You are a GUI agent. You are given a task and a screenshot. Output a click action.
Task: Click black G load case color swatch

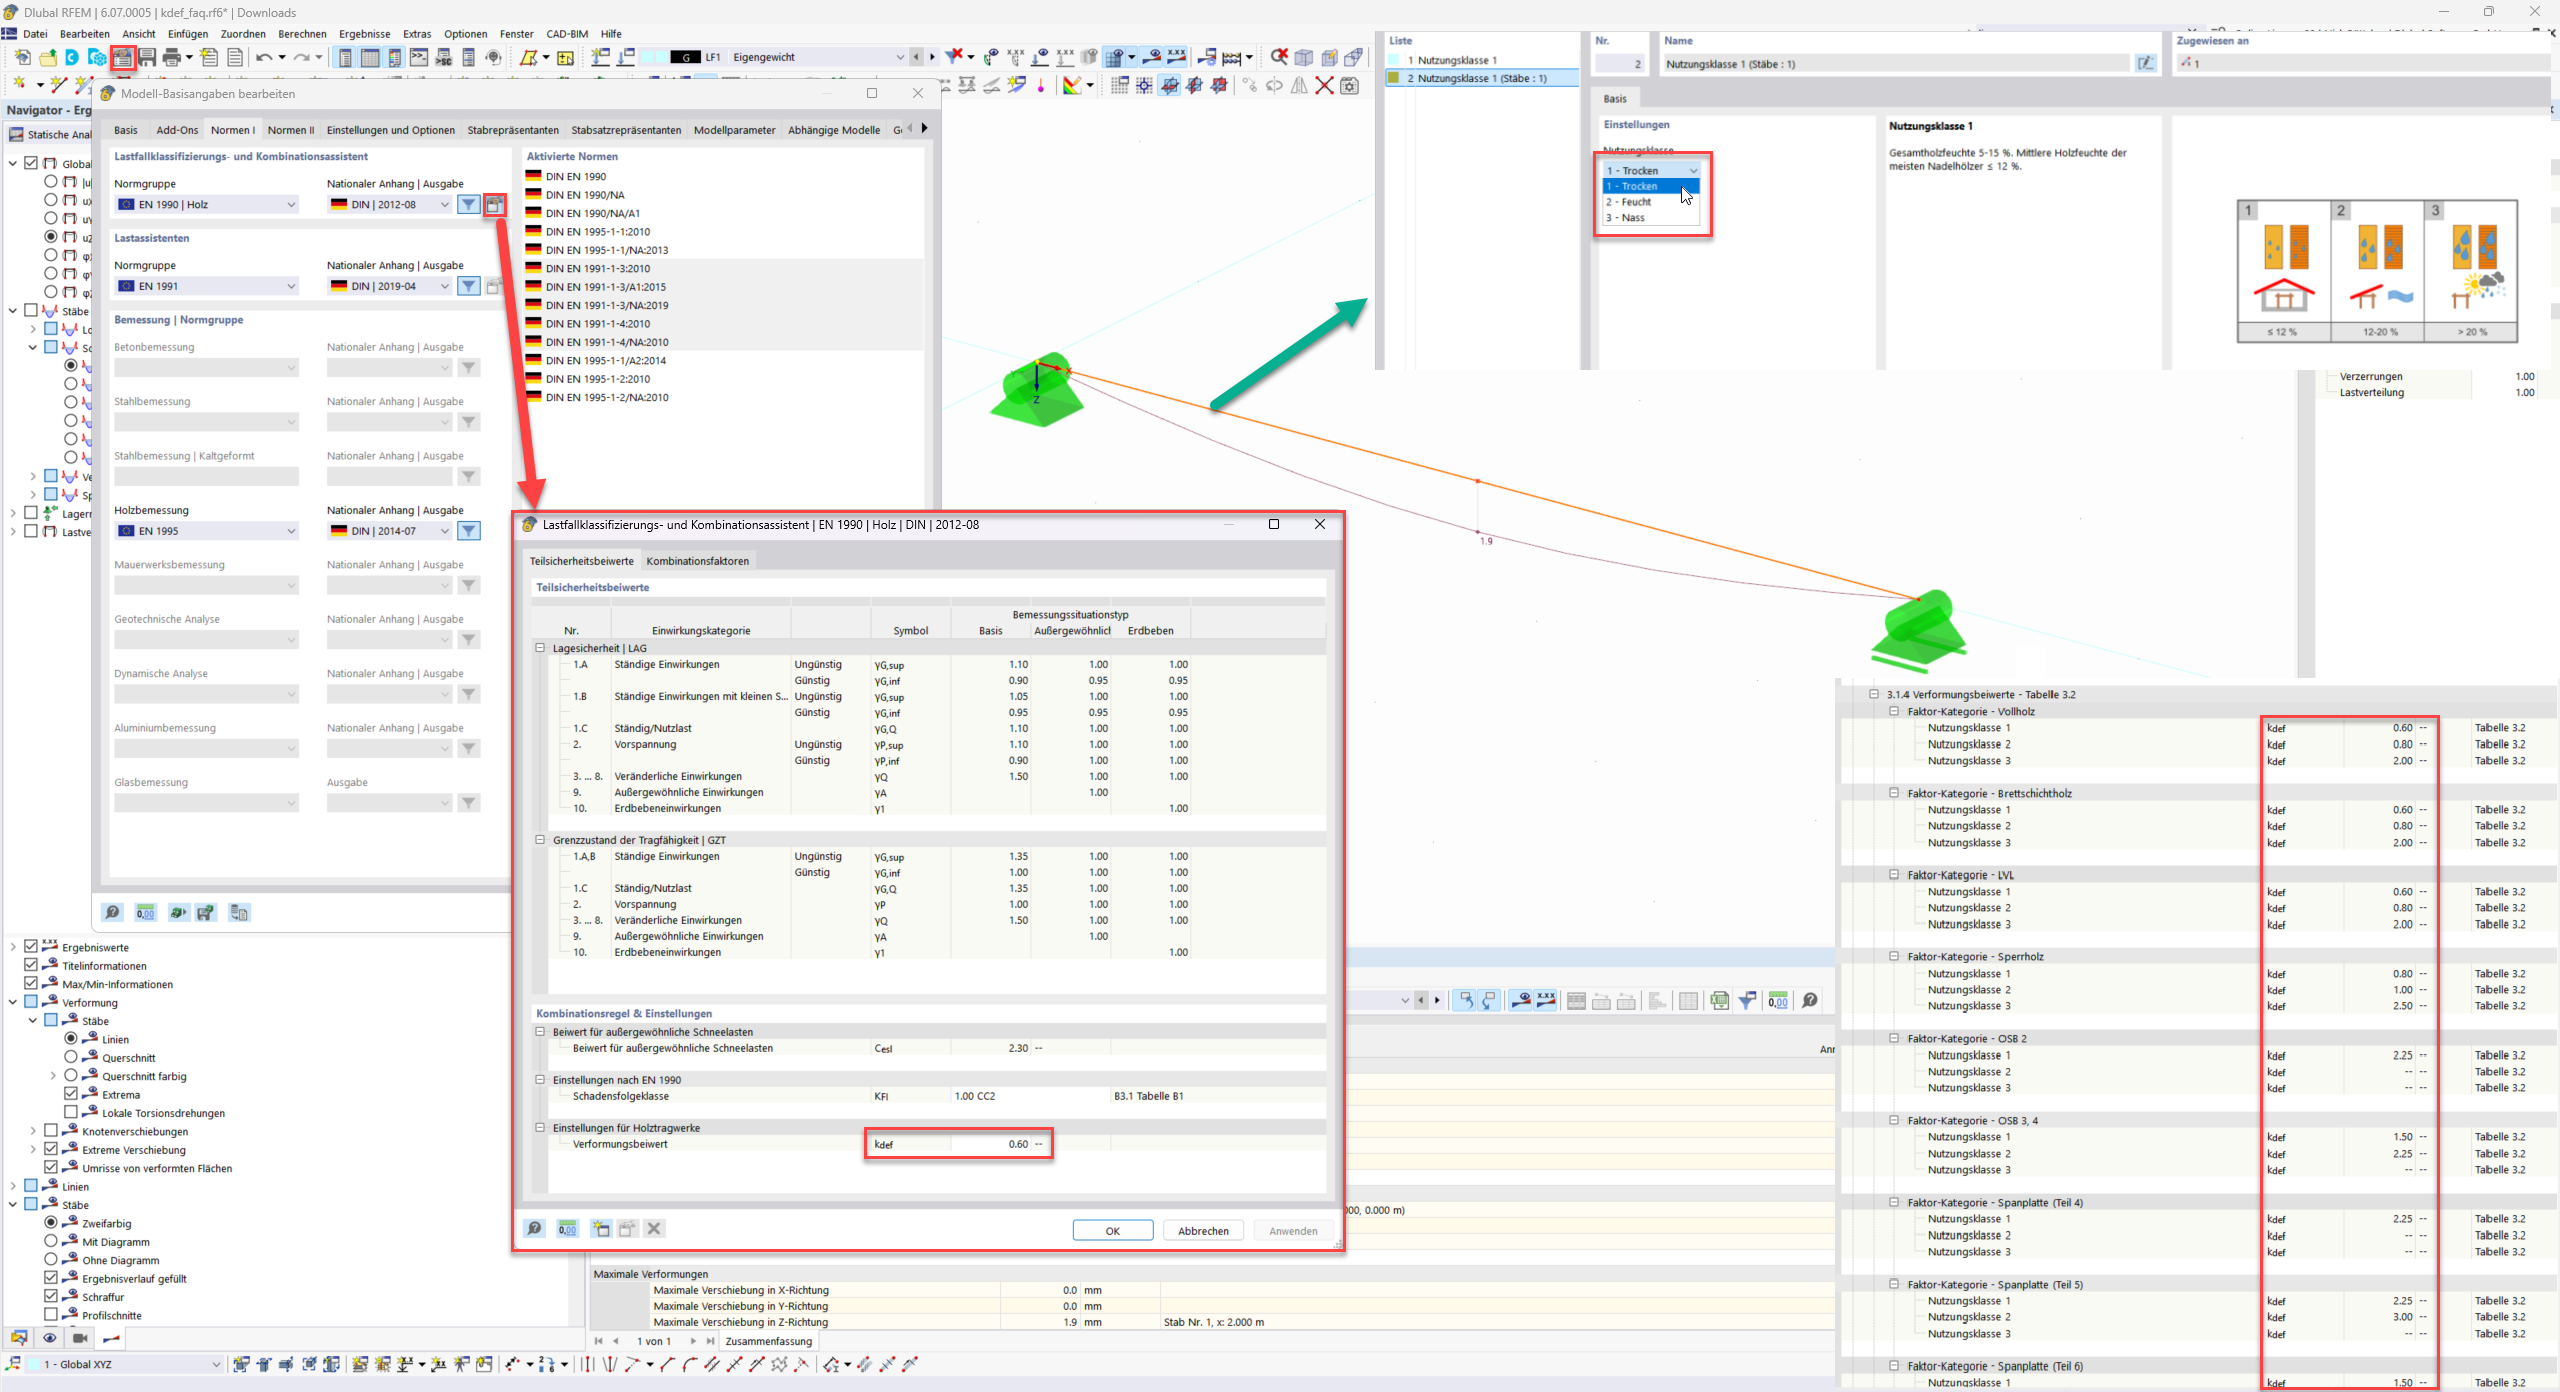click(685, 57)
